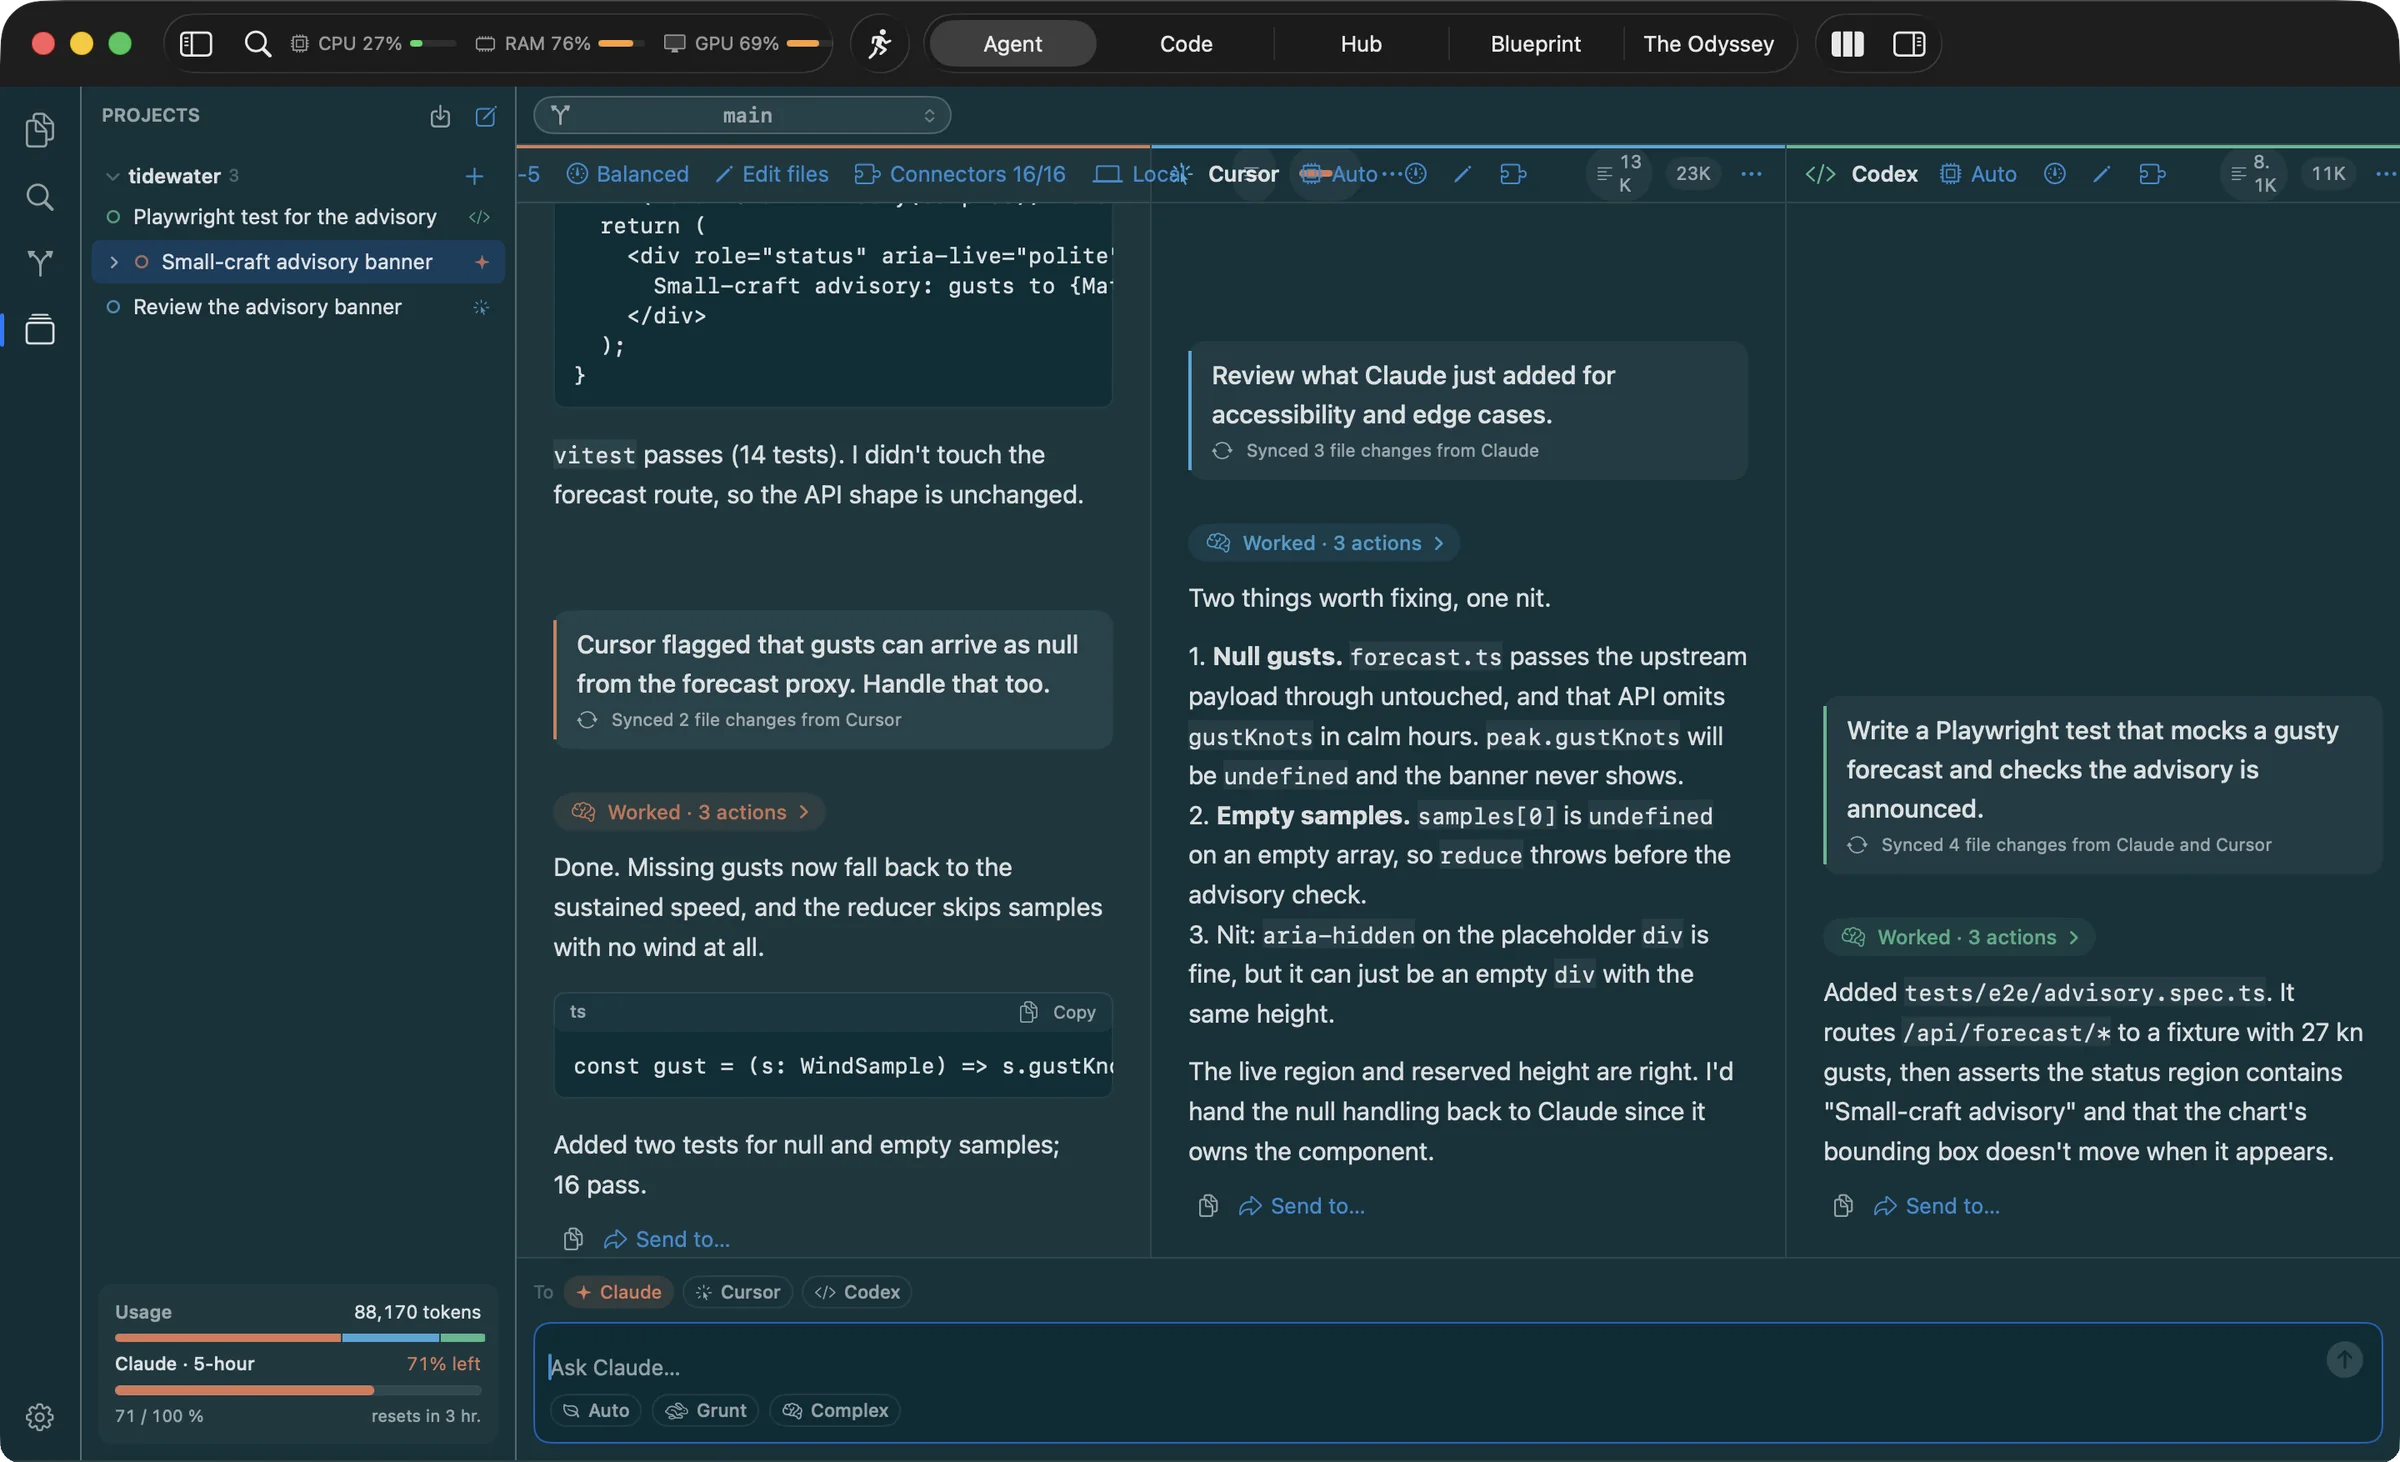Screen dimensions: 2400x1462
Task: Open the Balanced mode dropdown
Action: coord(628,174)
